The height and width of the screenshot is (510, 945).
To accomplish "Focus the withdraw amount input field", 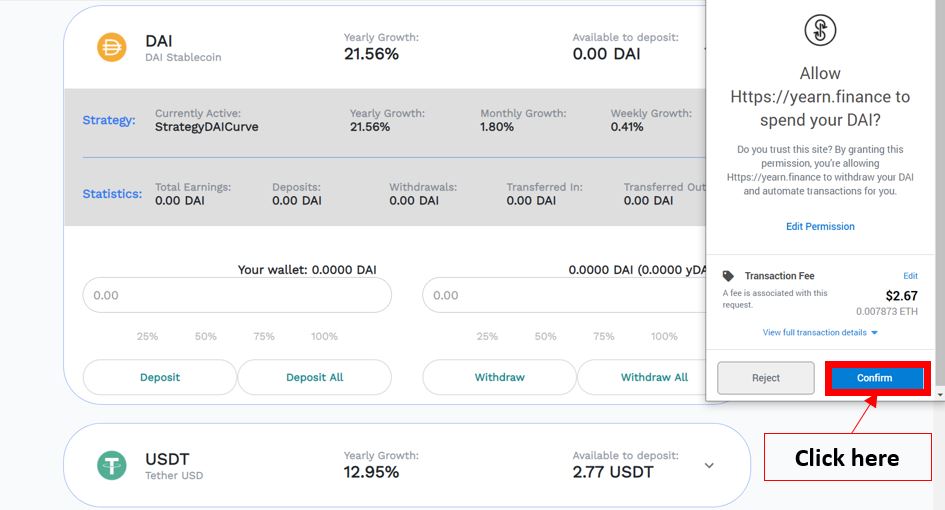I will [565, 295].
